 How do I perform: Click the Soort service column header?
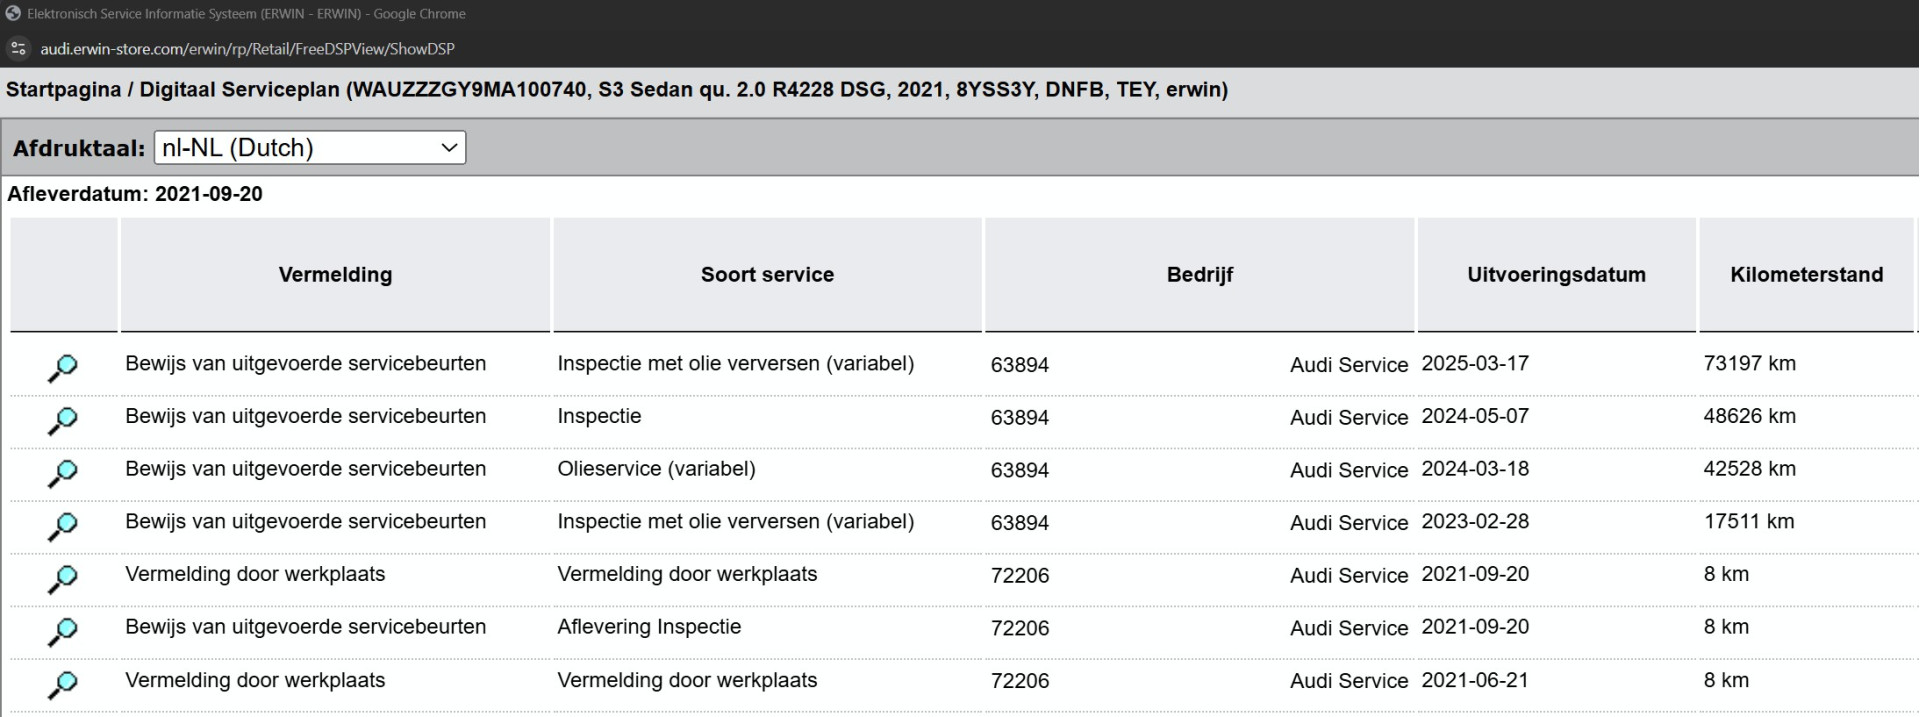(767, 275)
